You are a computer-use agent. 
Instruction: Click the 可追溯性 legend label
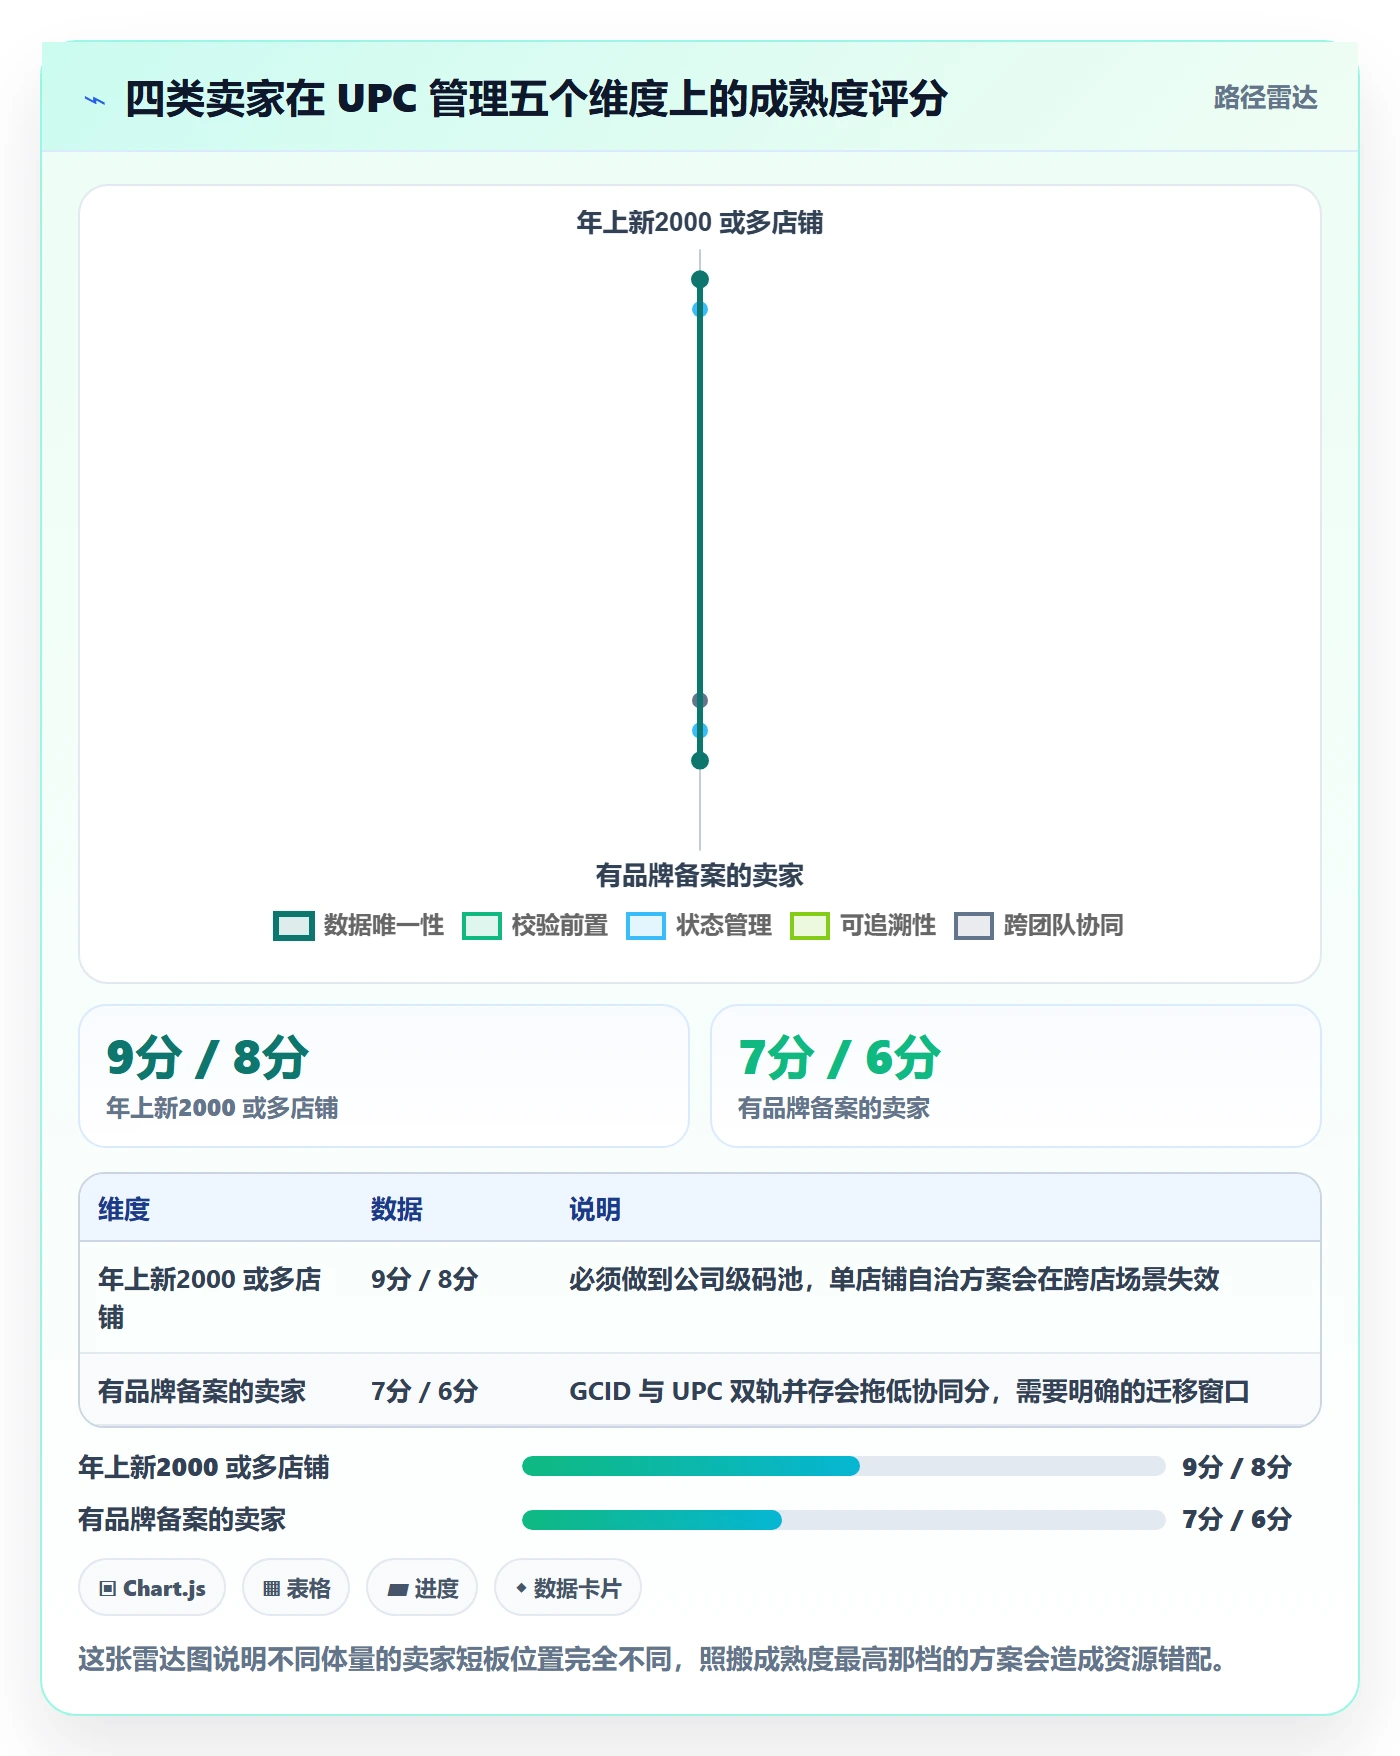(888, 926)
